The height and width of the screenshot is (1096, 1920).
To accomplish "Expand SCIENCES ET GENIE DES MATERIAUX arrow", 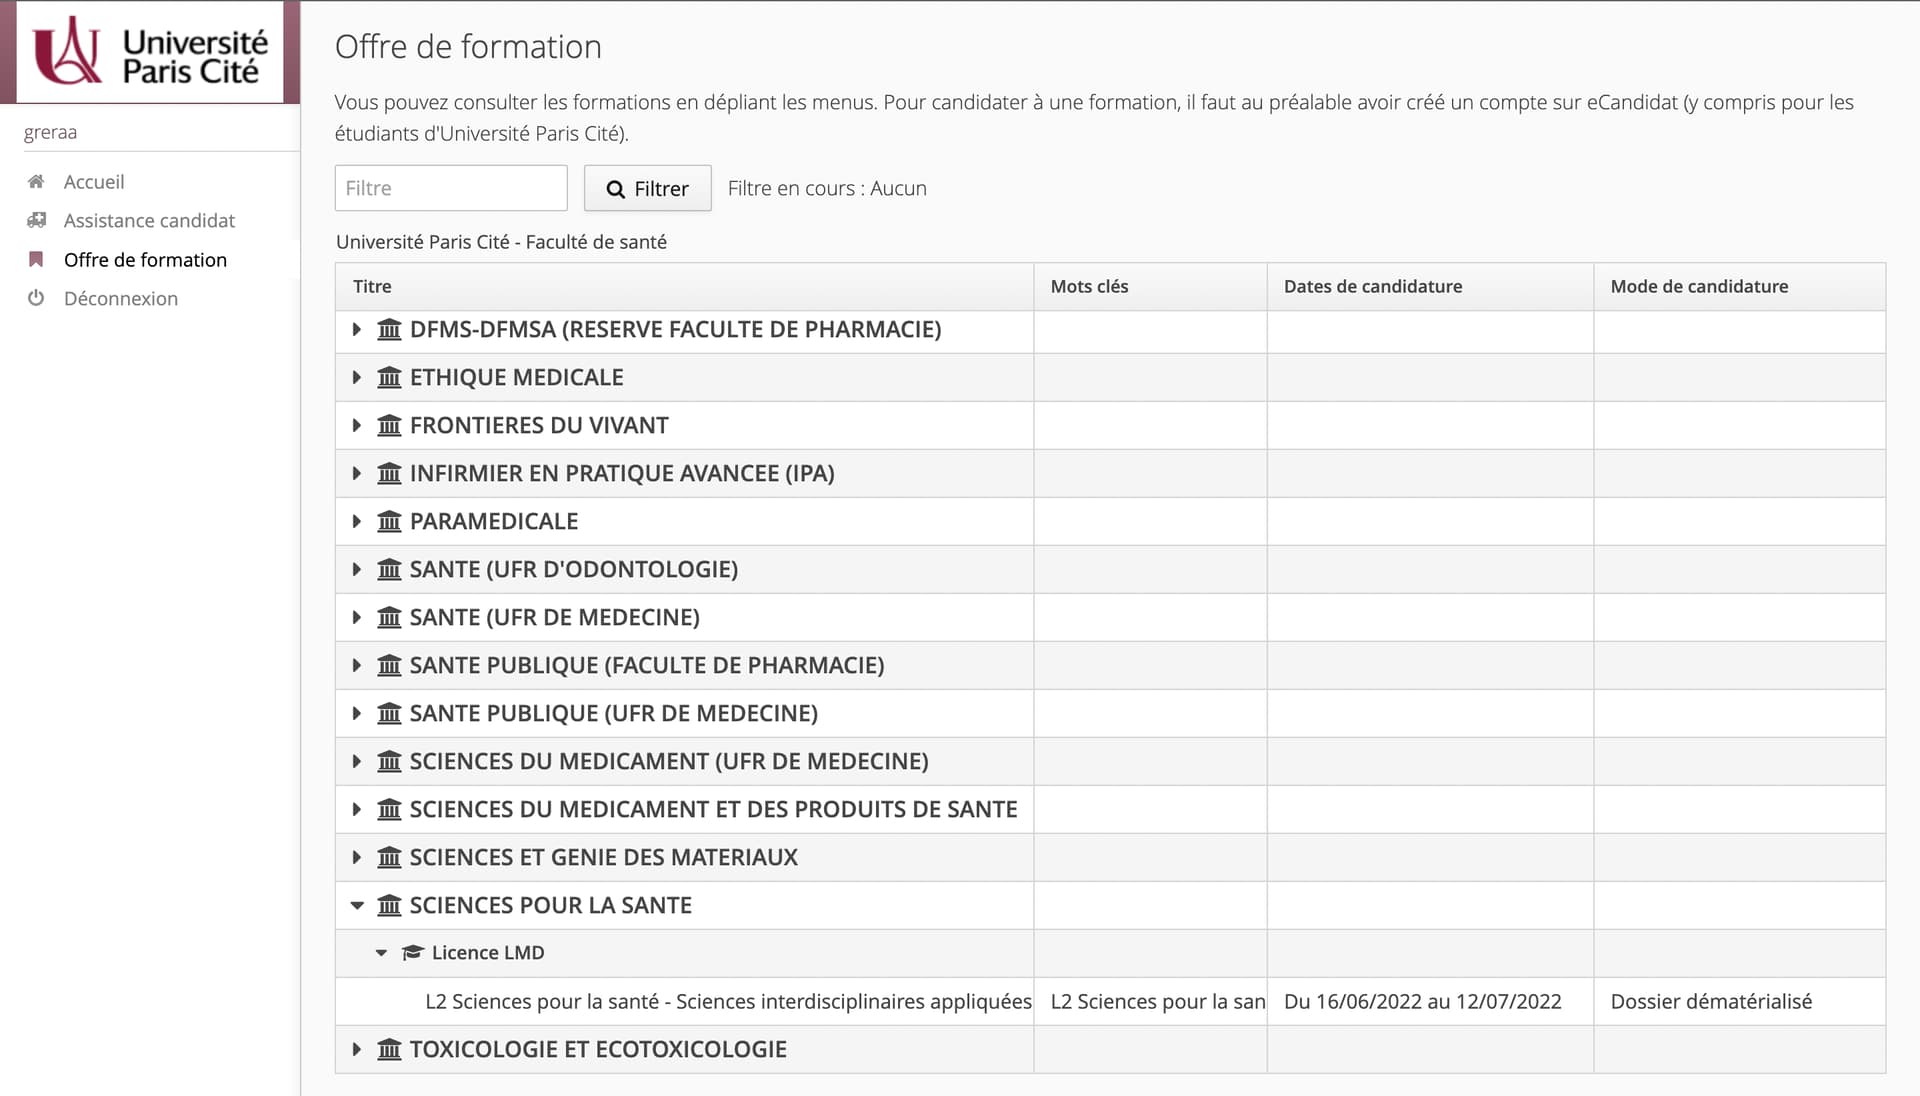I will [x=356, y=857].
